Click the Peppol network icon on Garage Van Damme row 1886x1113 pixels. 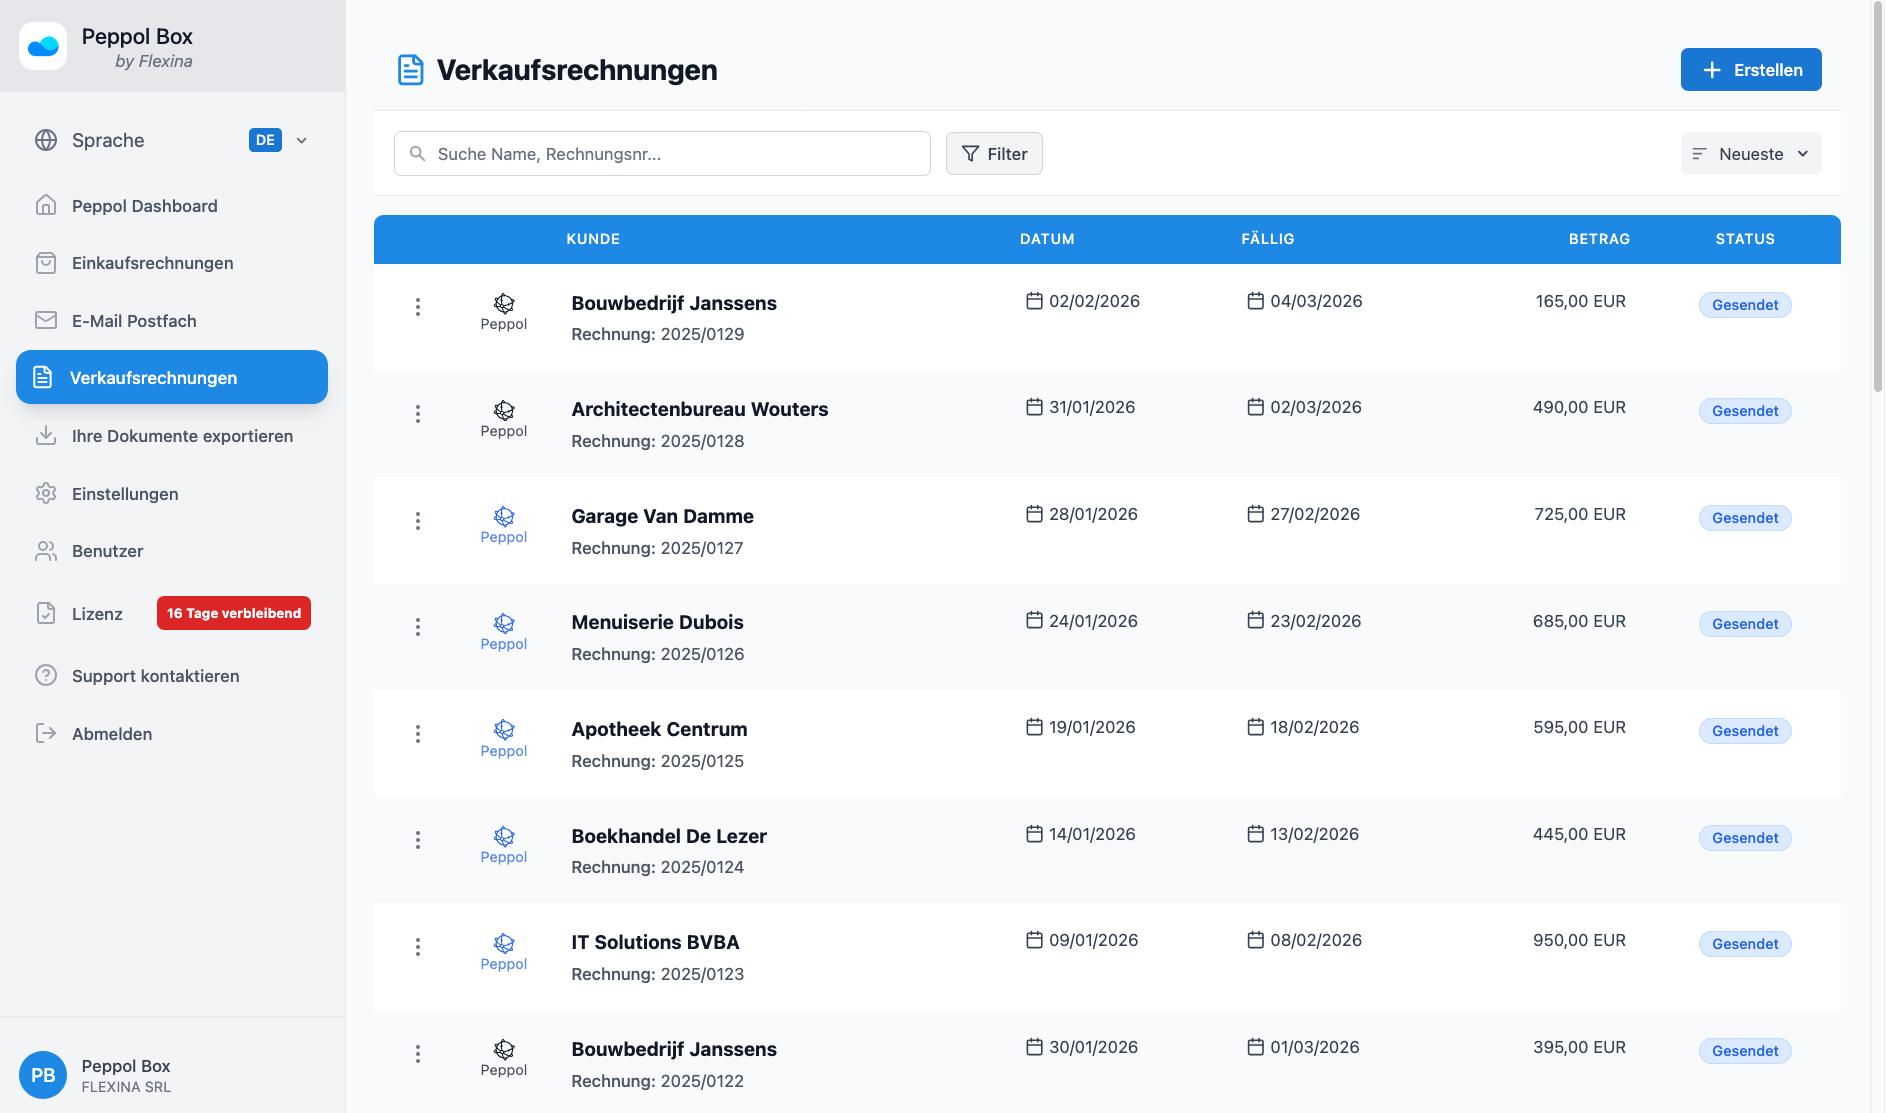click(503, 516)
